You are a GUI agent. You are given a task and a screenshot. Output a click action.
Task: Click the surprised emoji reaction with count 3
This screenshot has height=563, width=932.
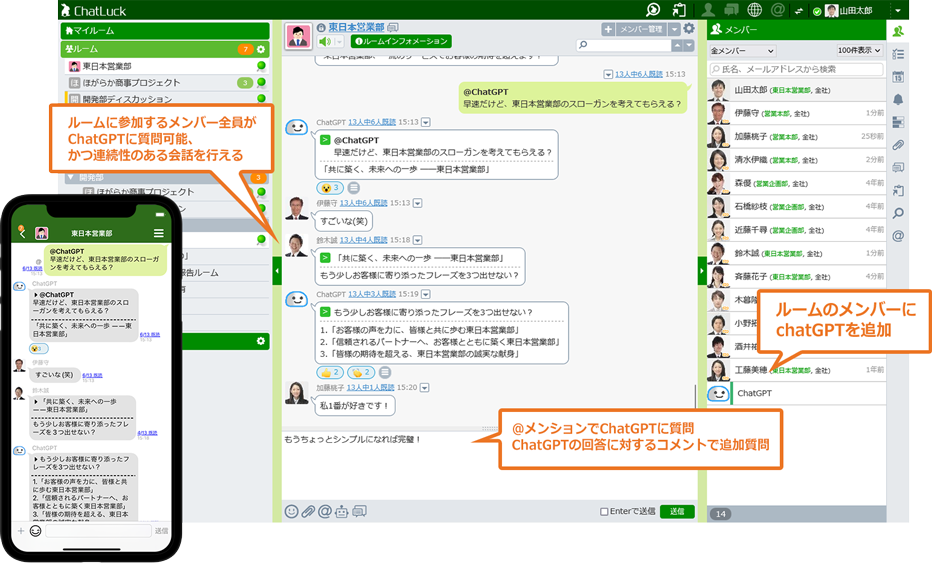[330, 188]
